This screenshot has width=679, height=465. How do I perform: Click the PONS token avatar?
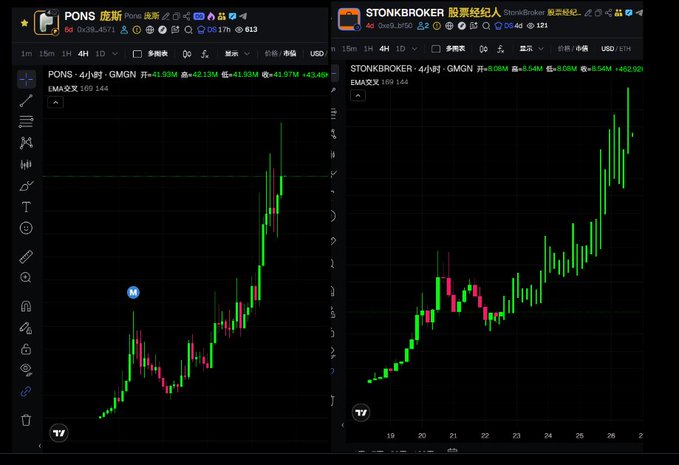tap(46, 22)
